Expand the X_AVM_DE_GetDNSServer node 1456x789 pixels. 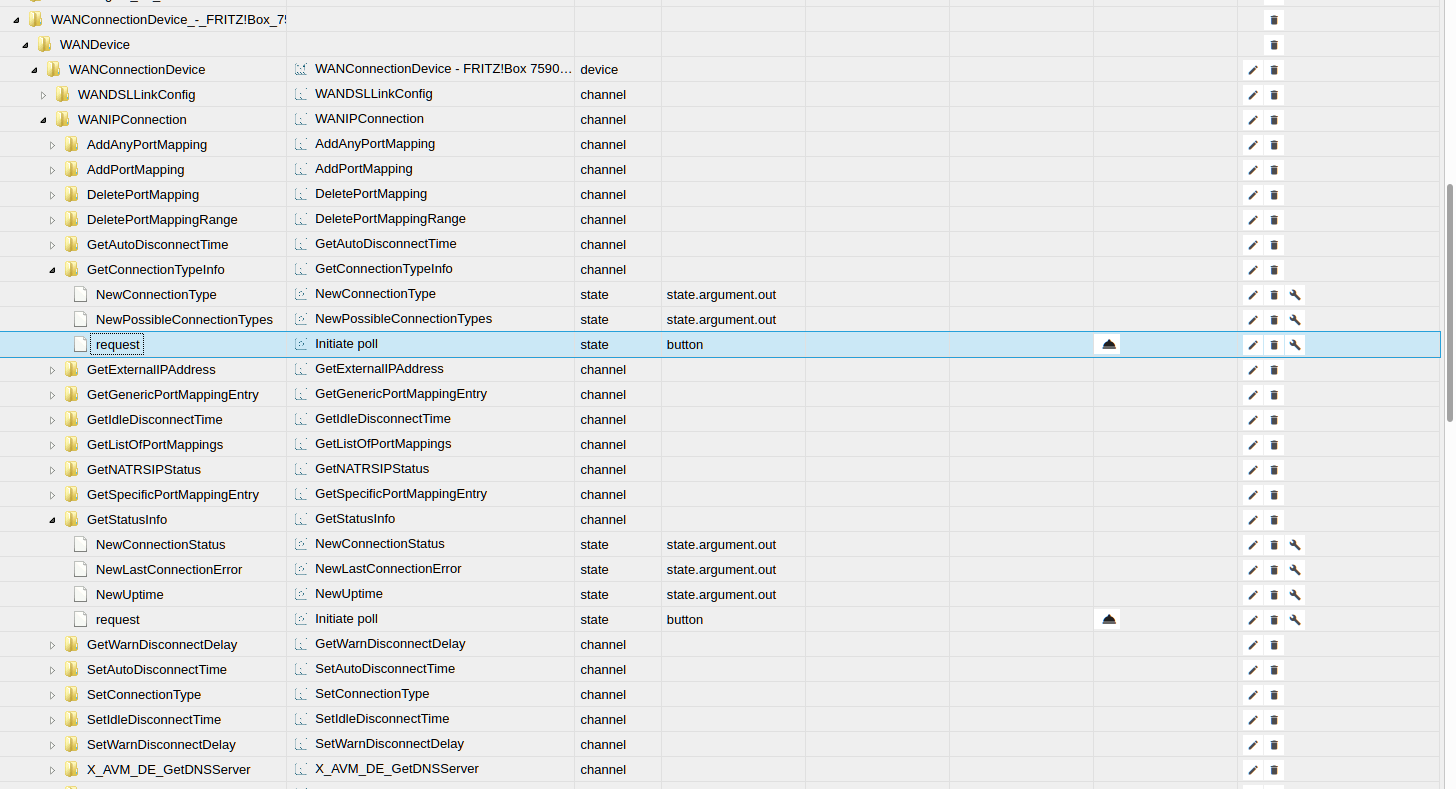(52, 770)
